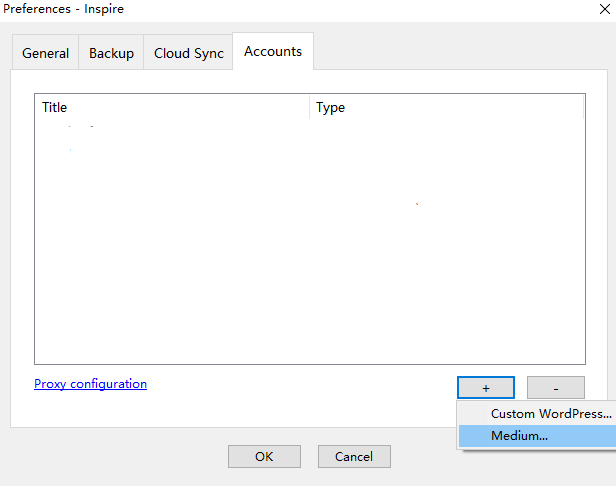616x486 pixels.
Task: Select the Accounts tab
Action: (273, 52)
